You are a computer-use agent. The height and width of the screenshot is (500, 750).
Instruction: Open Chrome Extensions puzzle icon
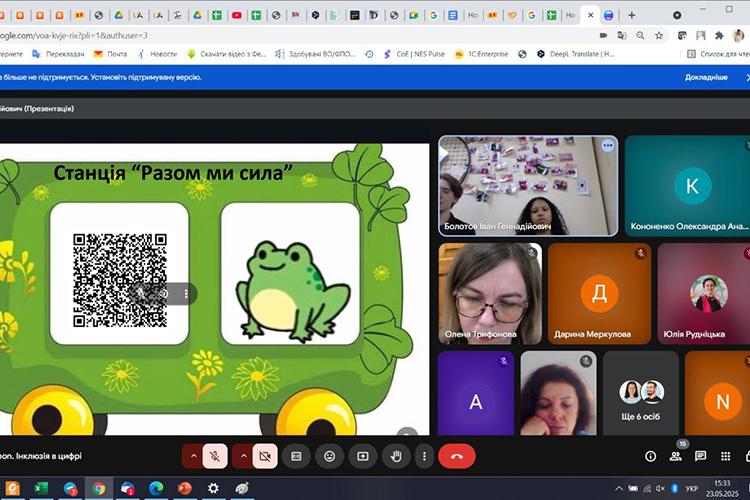pos(719,35)
